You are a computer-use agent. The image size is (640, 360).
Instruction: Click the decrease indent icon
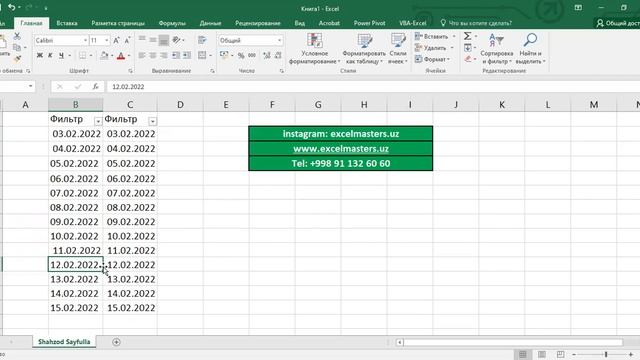[x=176, y=56]
